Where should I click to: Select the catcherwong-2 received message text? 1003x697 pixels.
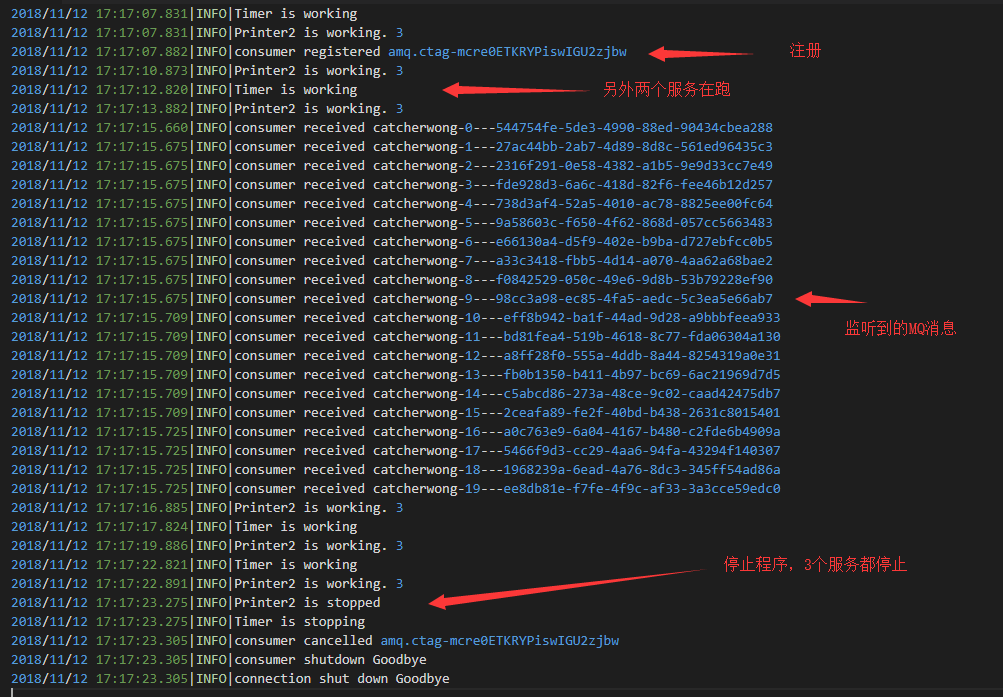[503, 166]
